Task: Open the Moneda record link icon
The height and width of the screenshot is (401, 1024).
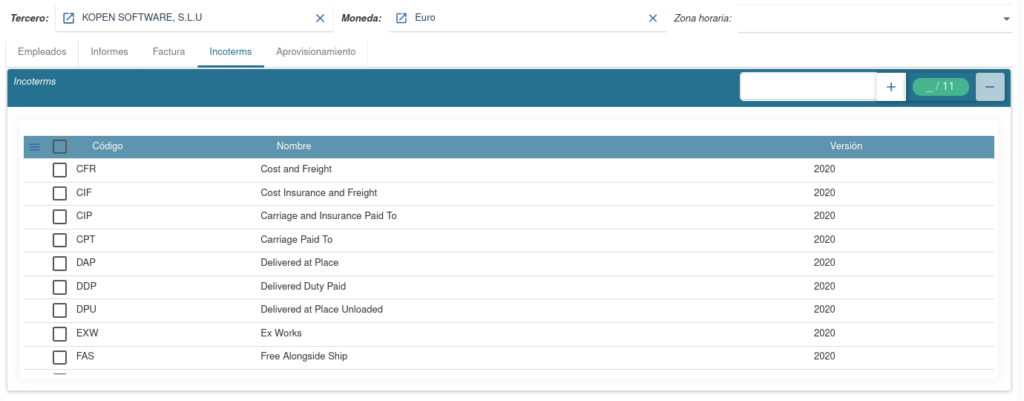Action: tap(401, 18)
